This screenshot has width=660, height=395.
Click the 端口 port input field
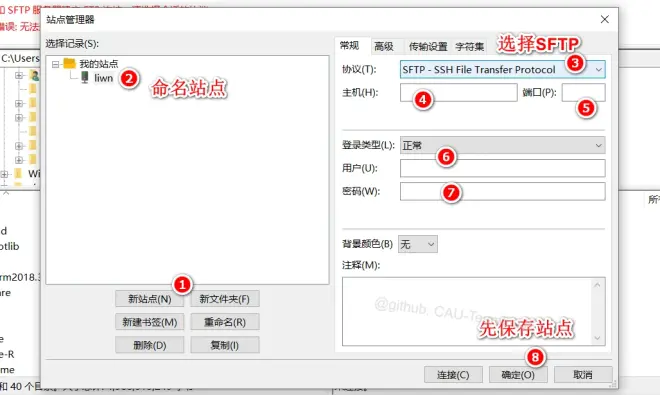(x=583, y=92)
